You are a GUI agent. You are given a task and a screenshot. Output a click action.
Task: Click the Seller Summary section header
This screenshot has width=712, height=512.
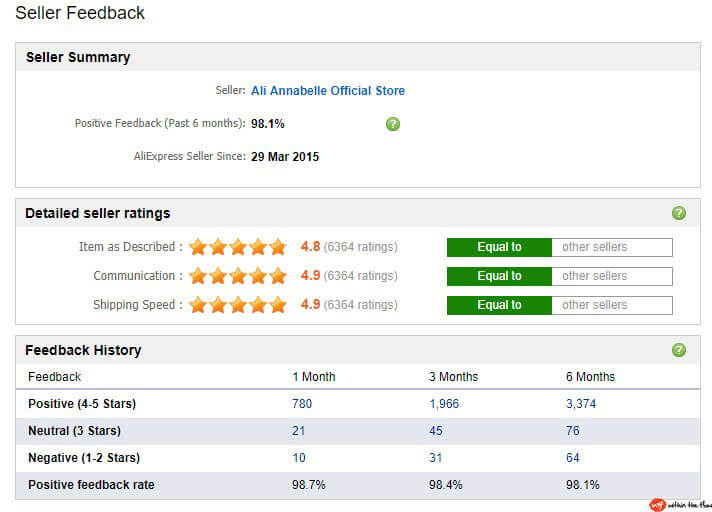tap(78, 57)
